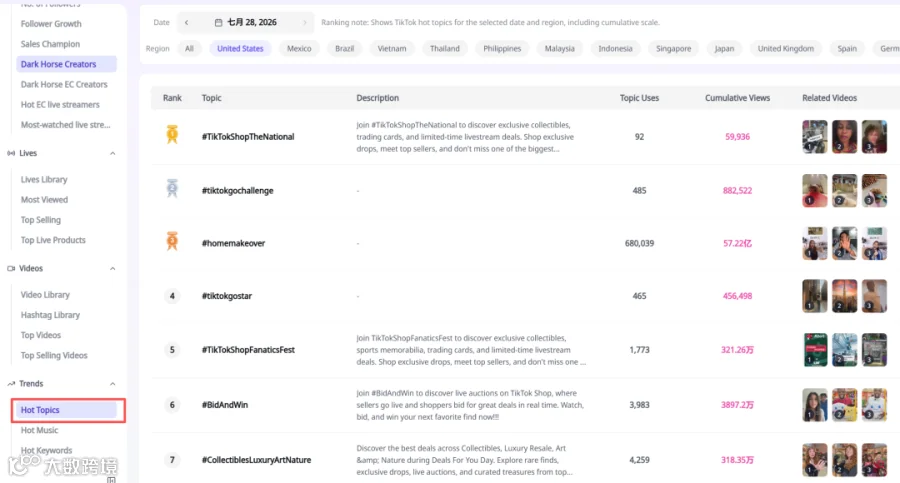Screen dimensions: 900x483
Task: Collapse the Trends section chevron
Action: (x=112, y=384)
